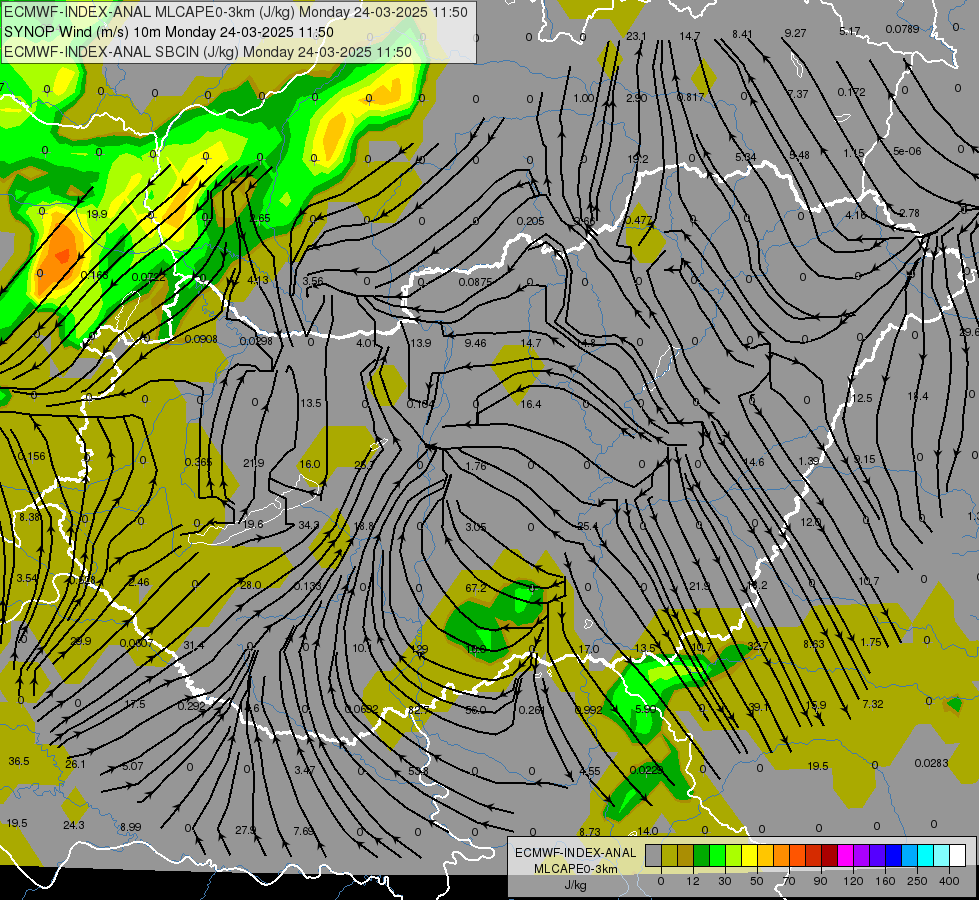
Task: Click the map value '31.4'
Action: pyautogui.click(x=194, y=645)
